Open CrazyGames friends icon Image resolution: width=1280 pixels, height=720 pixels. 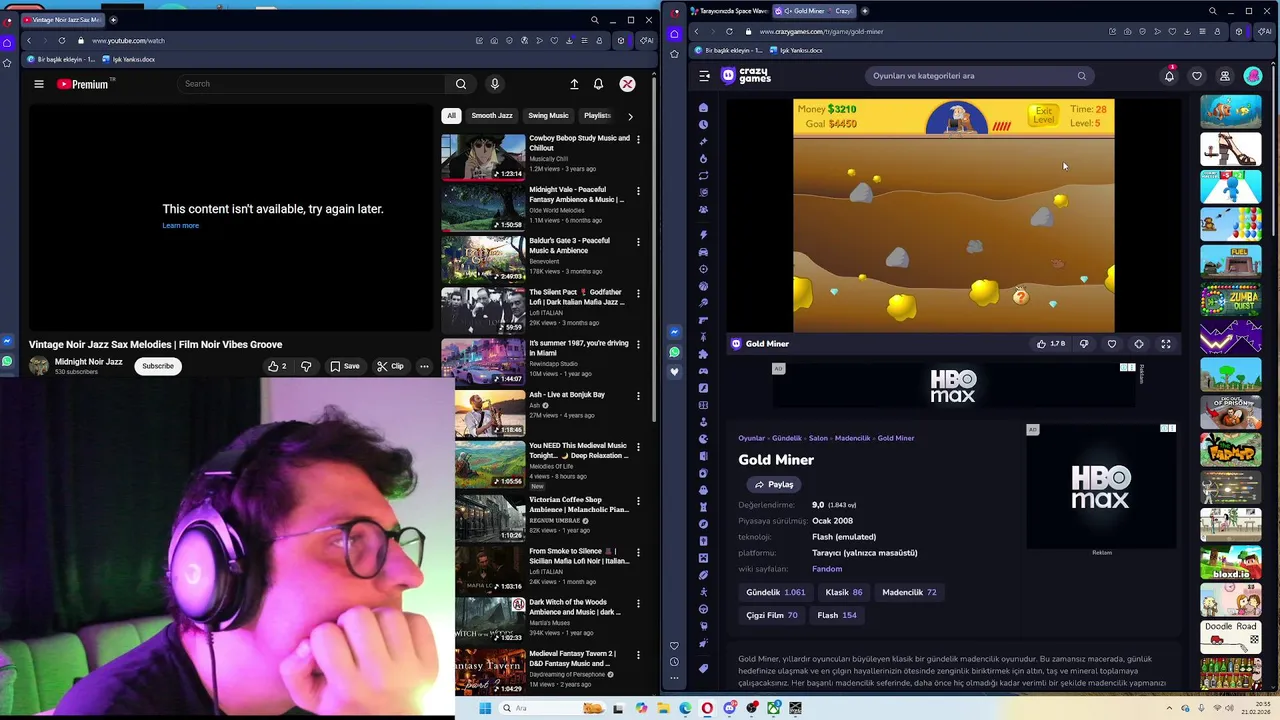pyautogui.click(x=1224, y=76)
